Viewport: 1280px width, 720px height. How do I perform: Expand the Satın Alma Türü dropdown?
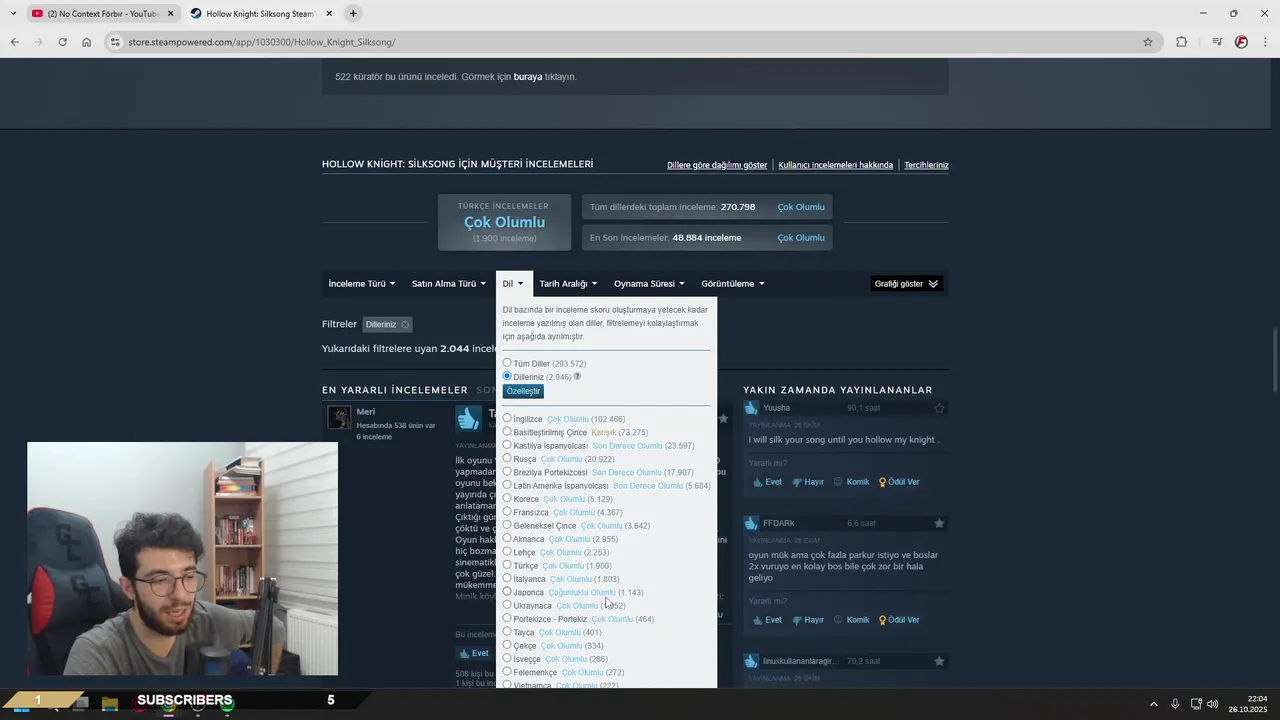click(449, 284)
